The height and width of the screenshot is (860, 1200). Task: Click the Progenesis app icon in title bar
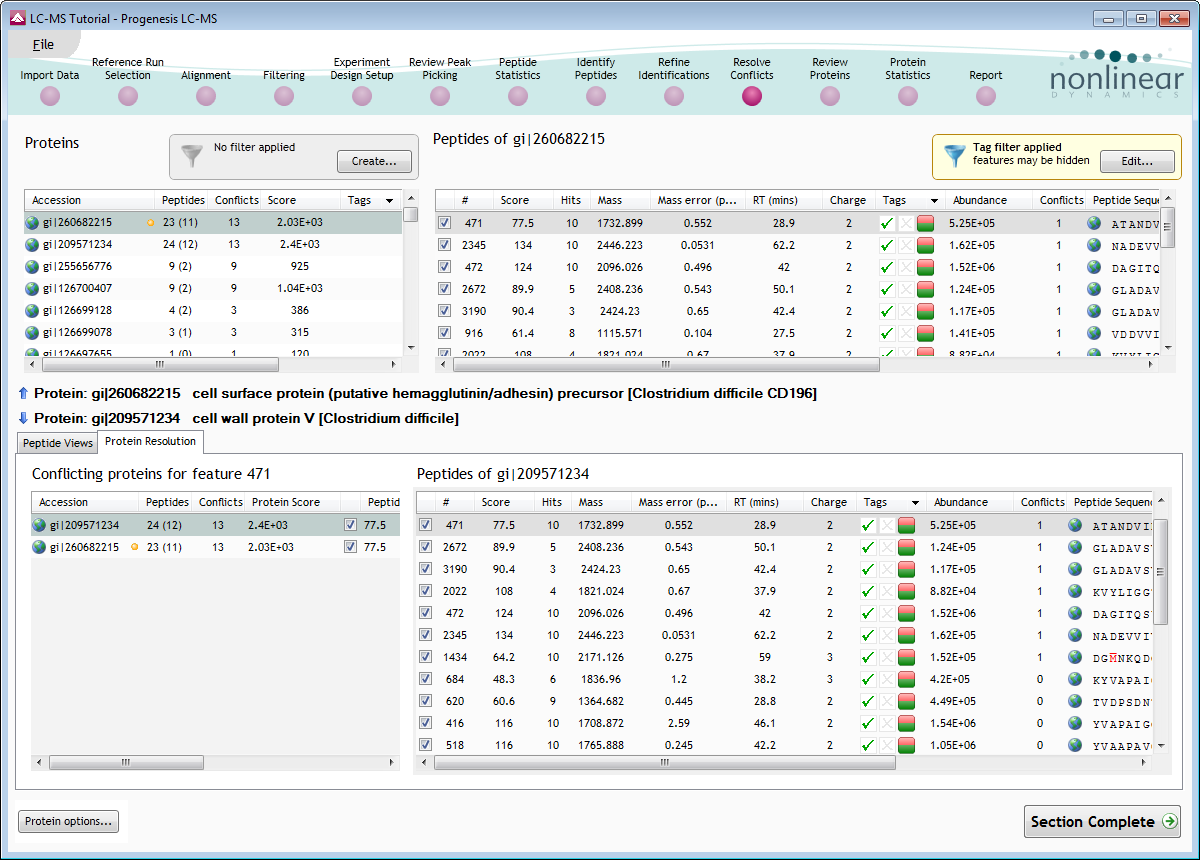(17, 18)
